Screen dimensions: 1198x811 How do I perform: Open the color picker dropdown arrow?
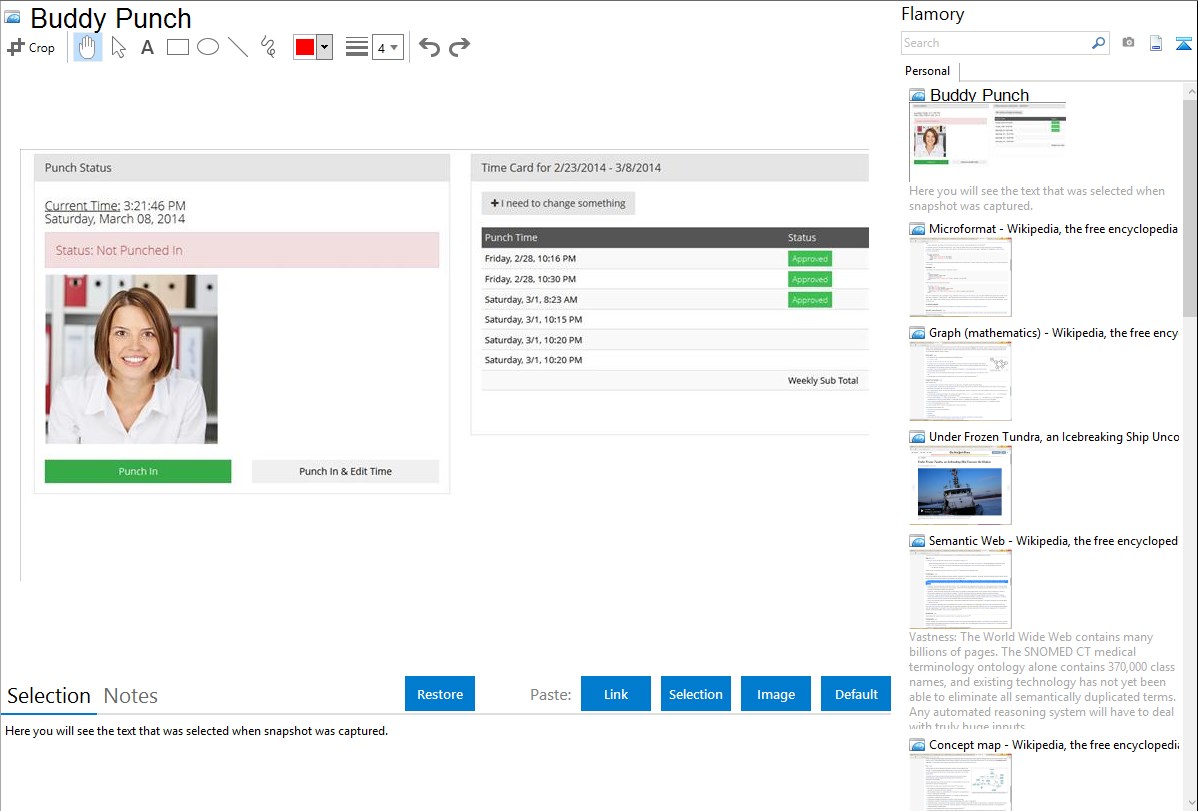(x=324, y=47)
